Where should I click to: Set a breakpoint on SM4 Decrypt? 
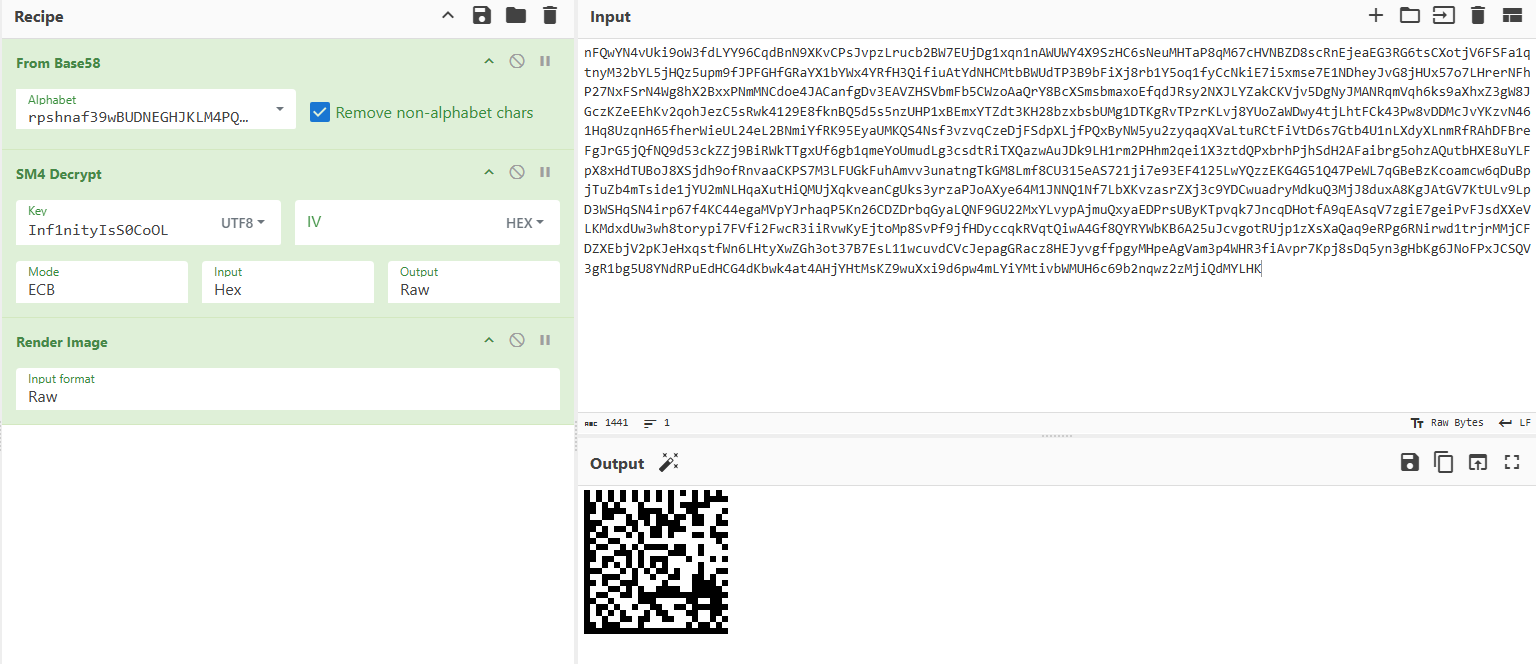pos(545,173)
